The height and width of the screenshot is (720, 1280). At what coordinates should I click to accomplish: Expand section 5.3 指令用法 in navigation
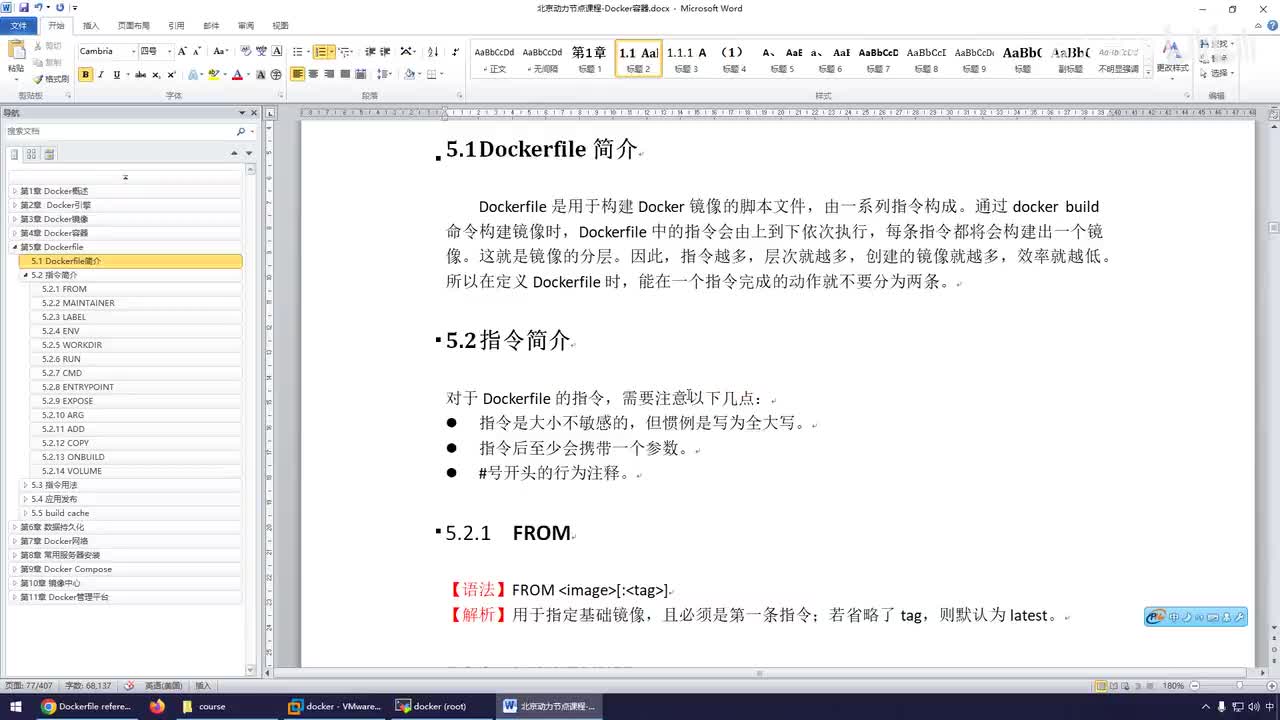coord(26,485)
